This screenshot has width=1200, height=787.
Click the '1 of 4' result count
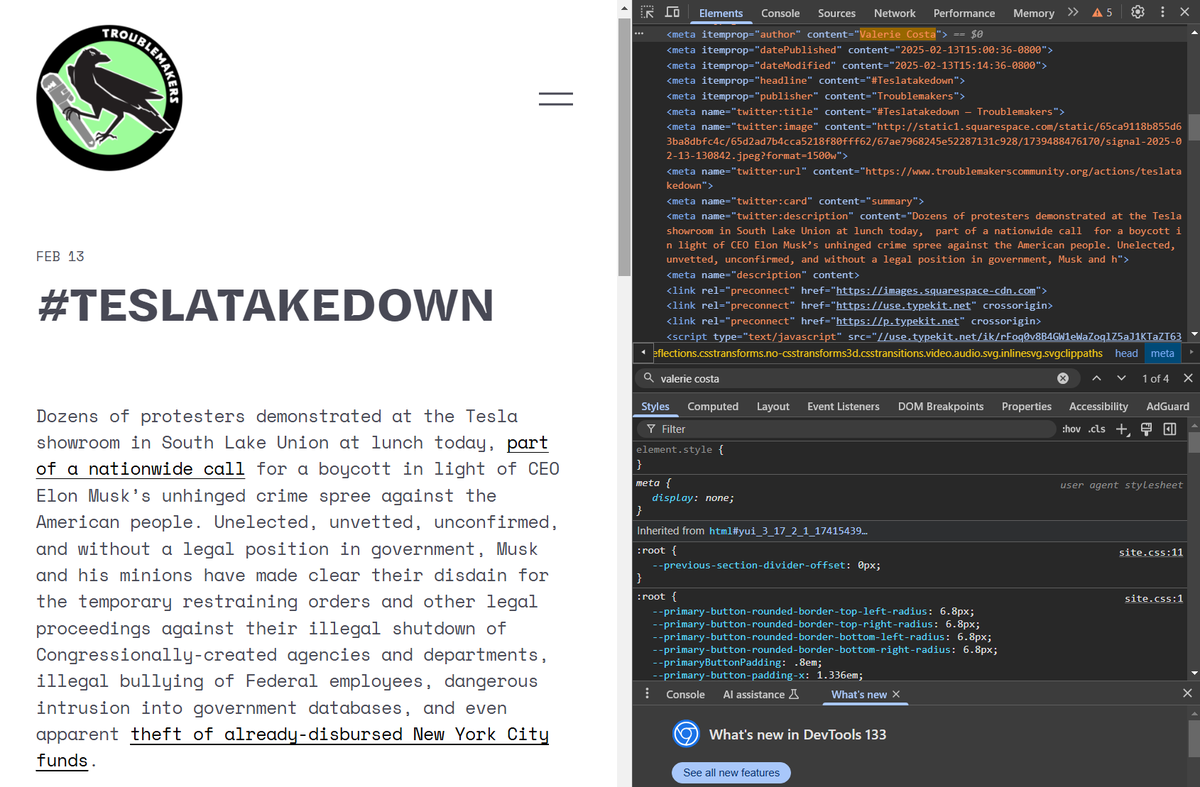(x=1155, y=378)
